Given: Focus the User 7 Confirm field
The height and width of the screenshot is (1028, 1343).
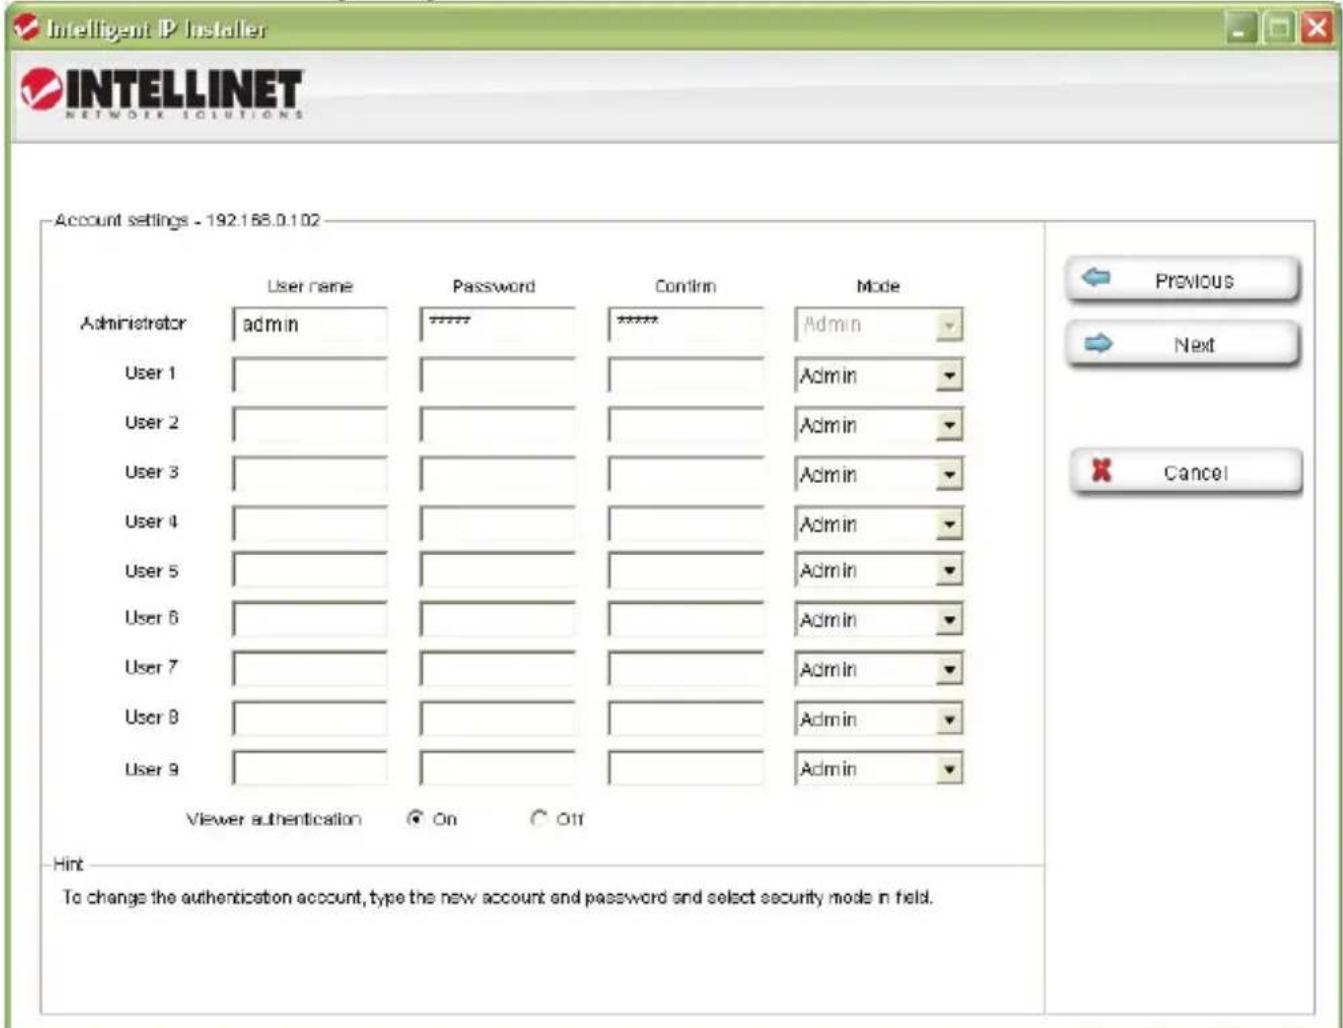Looking at the screenshot, I should click(686, 668).
